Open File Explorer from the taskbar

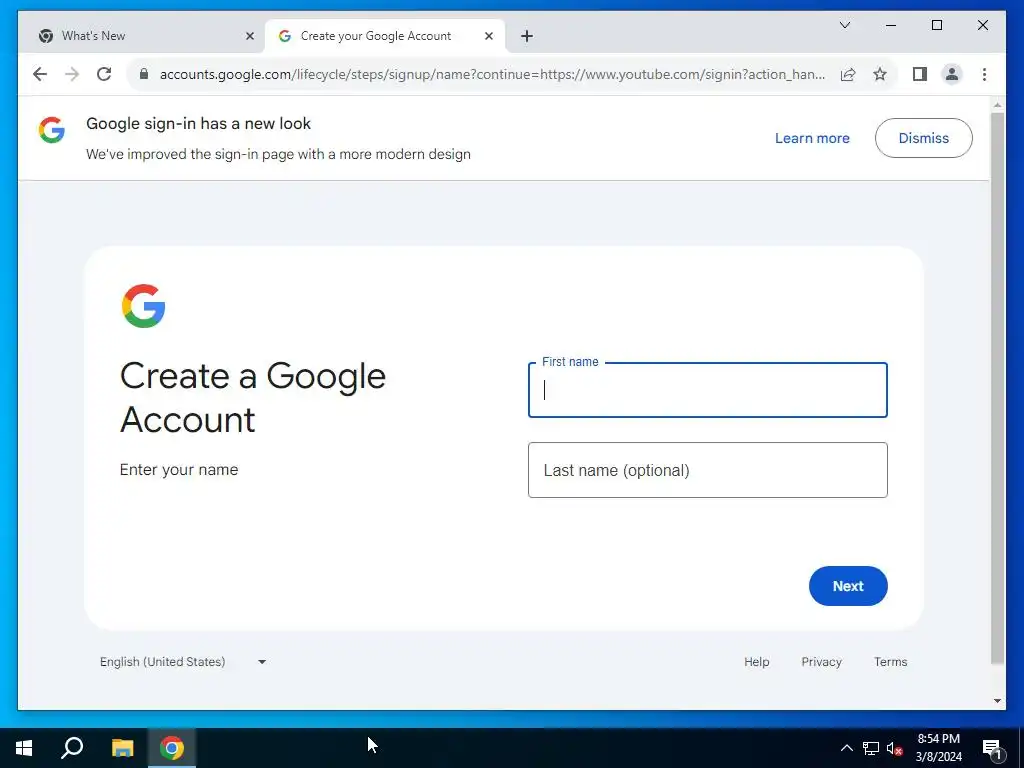[122, 748]
